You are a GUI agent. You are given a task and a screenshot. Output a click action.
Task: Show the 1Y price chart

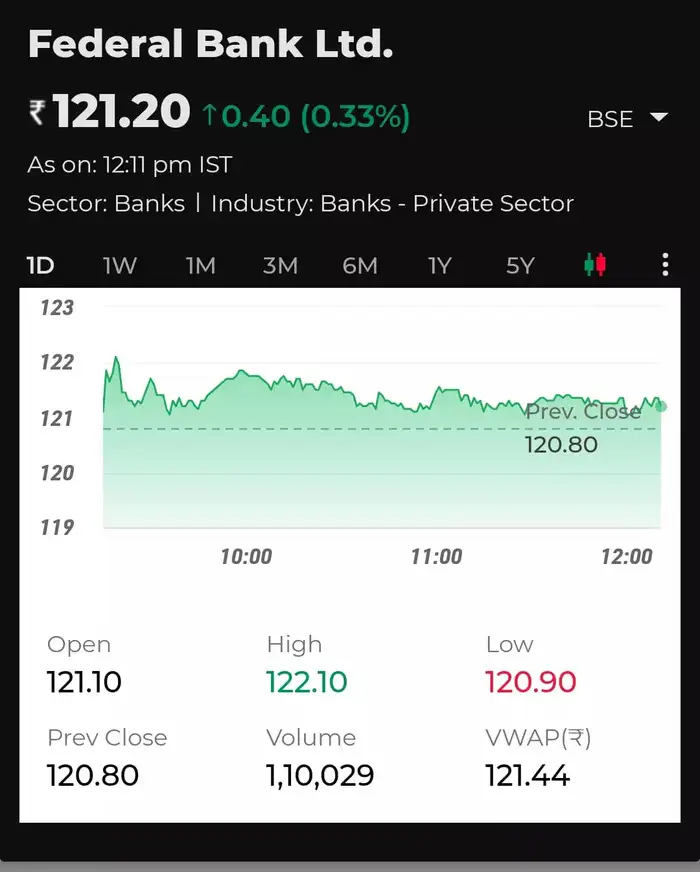[x=440, y=266]
